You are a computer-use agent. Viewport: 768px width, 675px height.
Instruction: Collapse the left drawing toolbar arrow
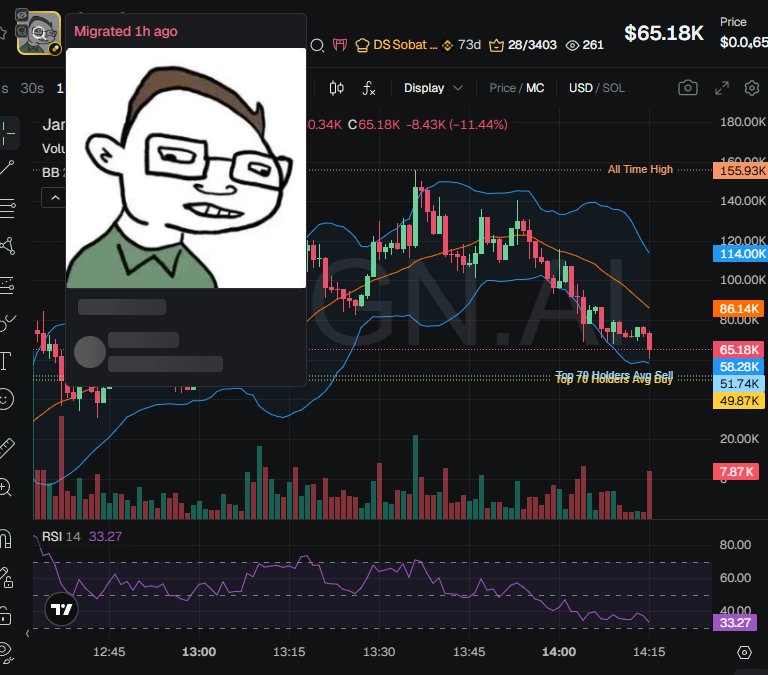click(x=27, y=633)
